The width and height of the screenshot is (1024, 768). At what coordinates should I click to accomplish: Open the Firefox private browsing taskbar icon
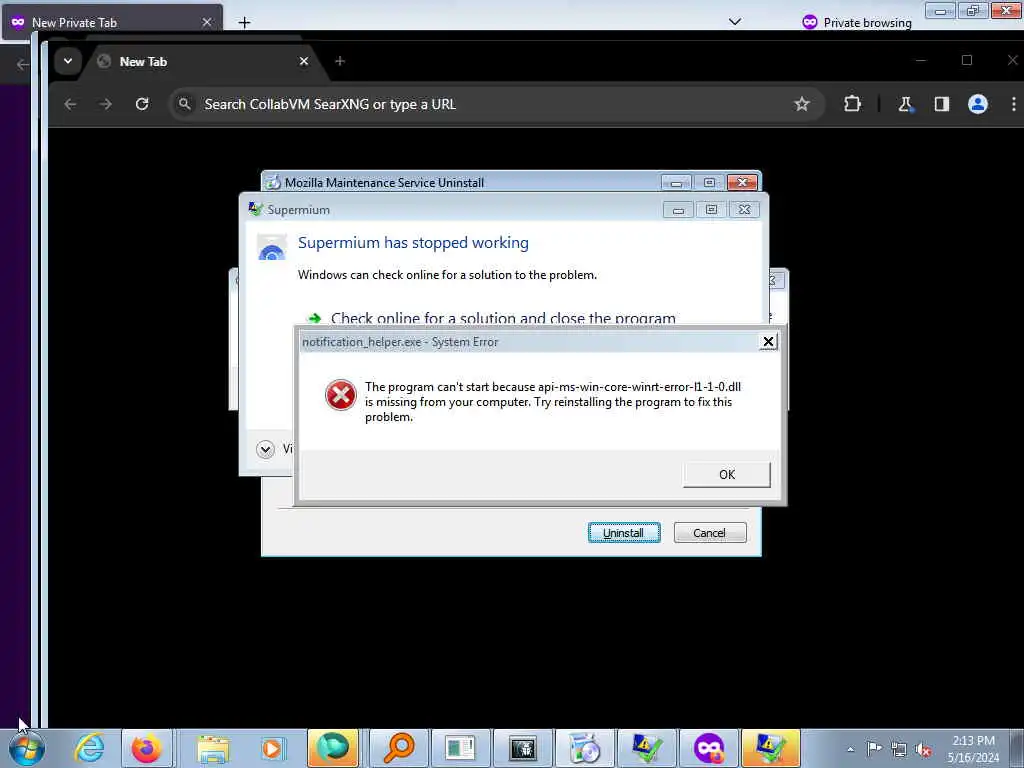tap(709, 748)
